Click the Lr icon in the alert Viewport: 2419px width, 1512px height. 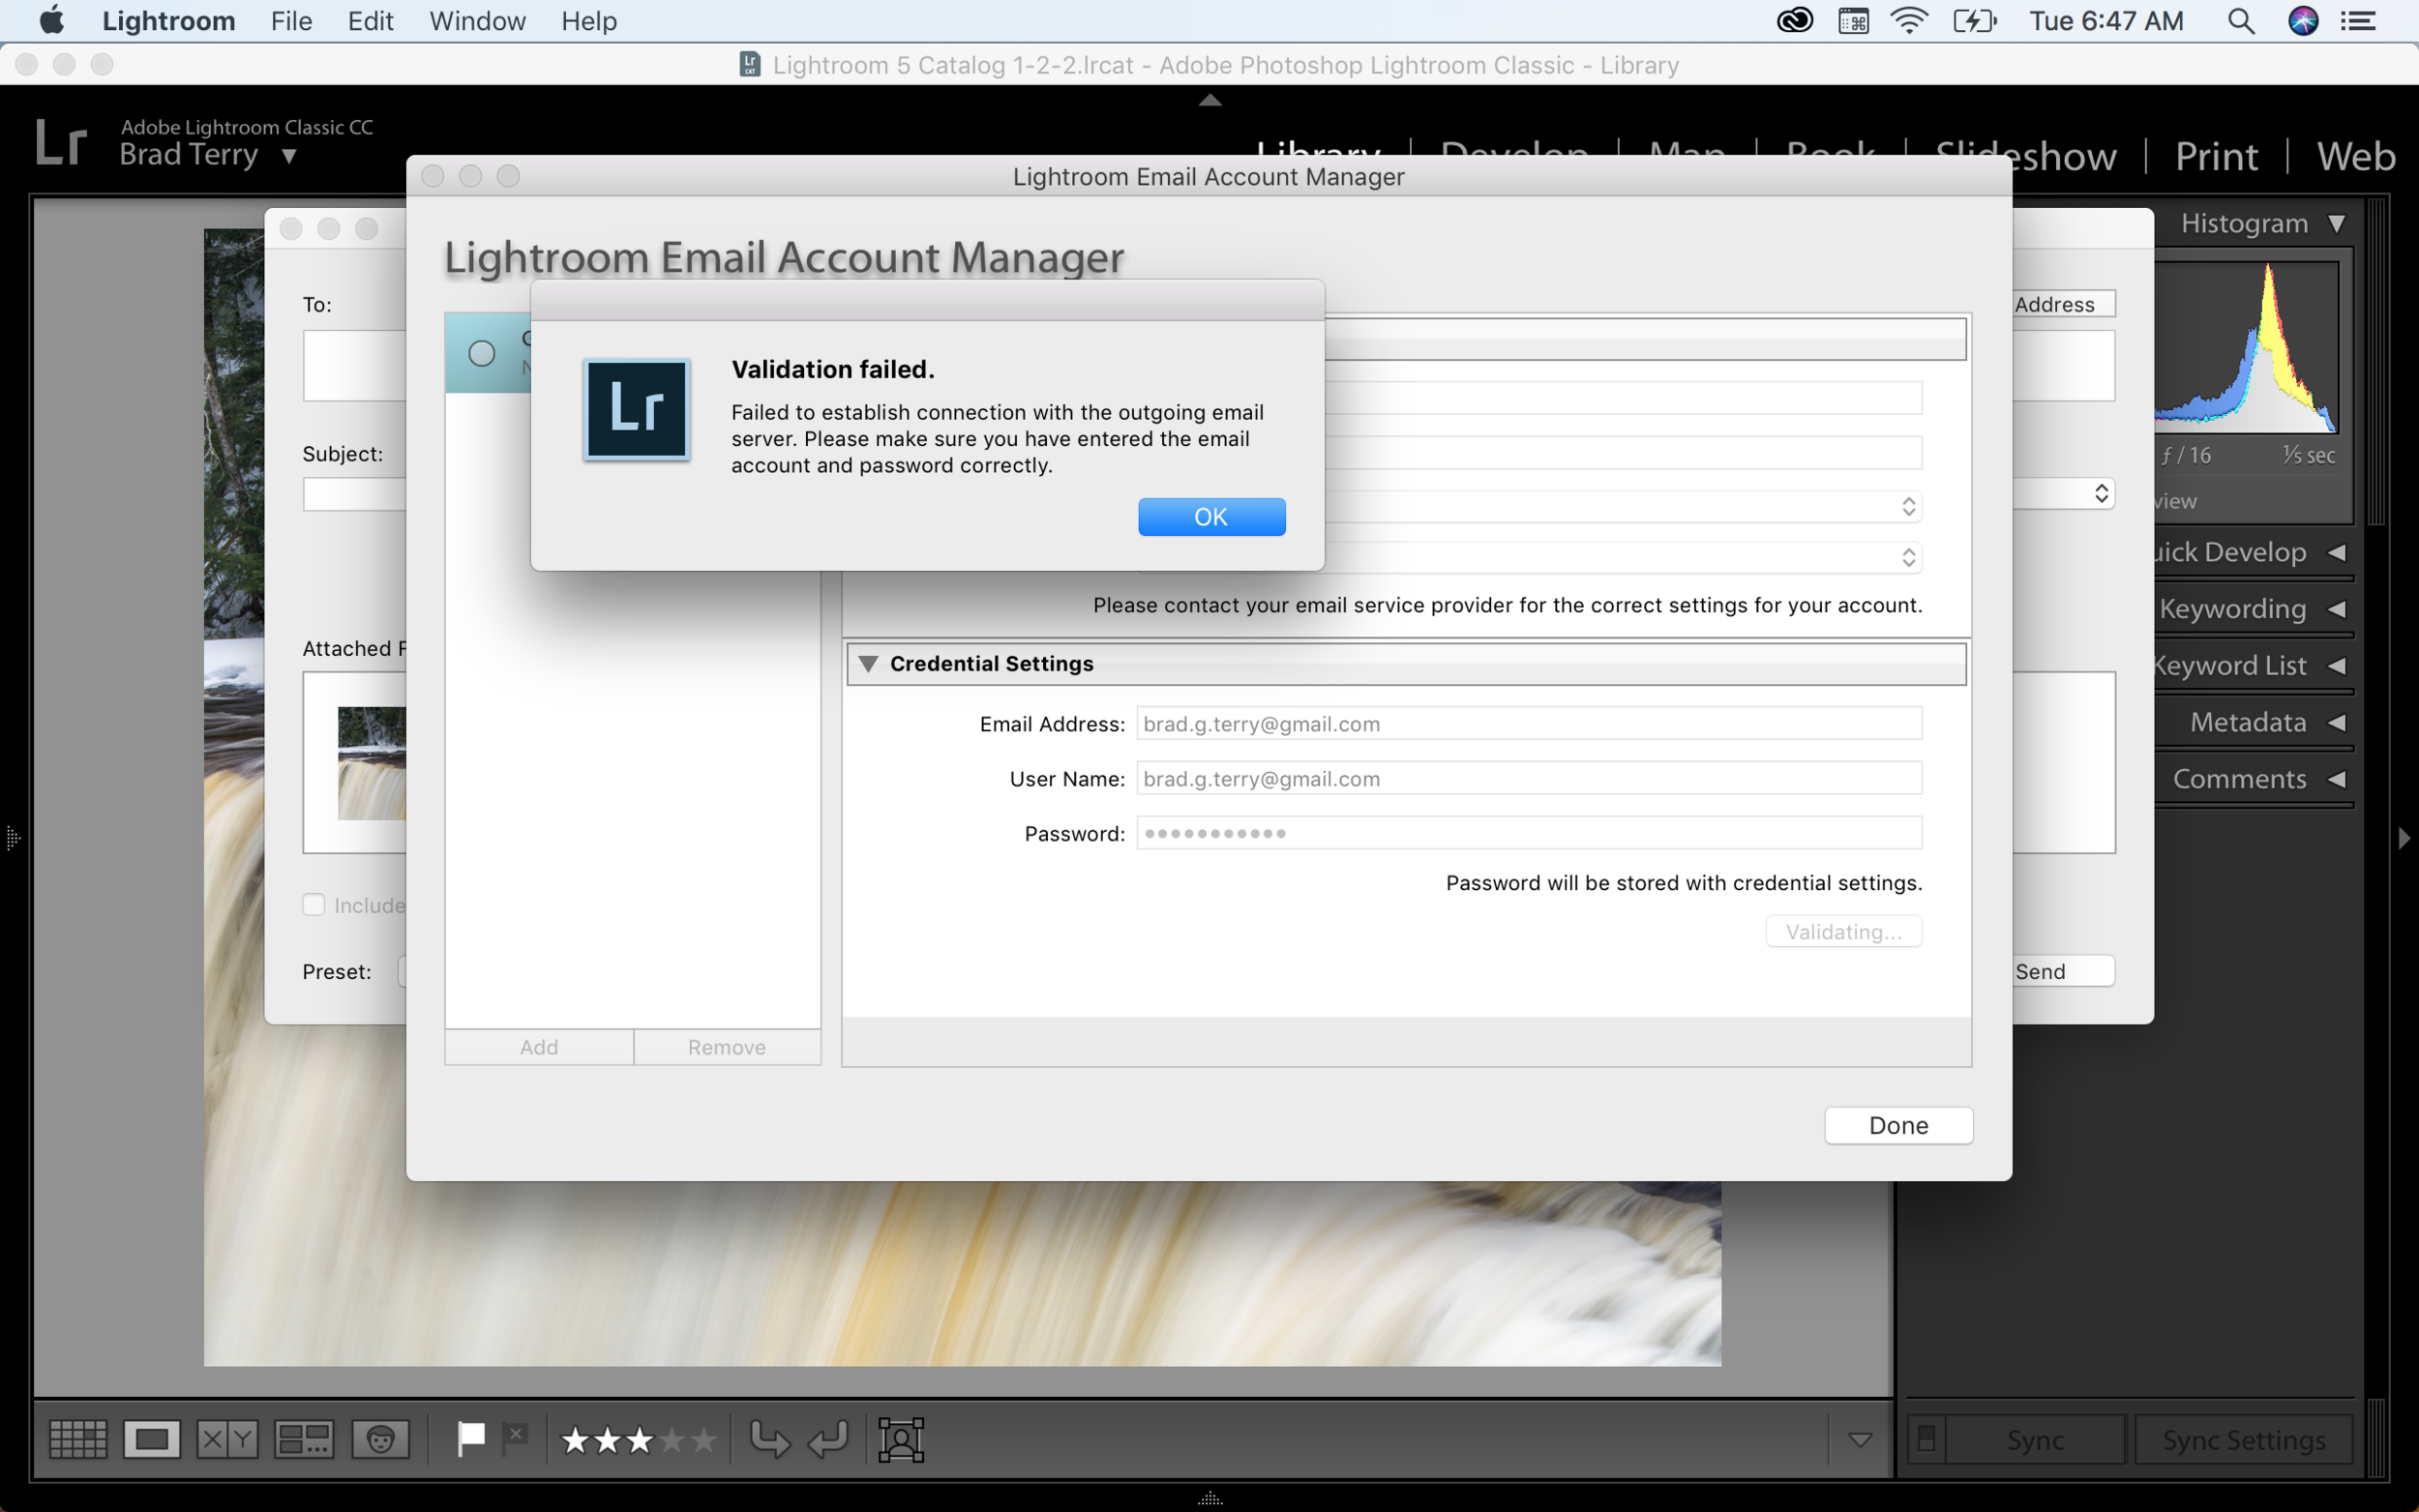point(637,409)
